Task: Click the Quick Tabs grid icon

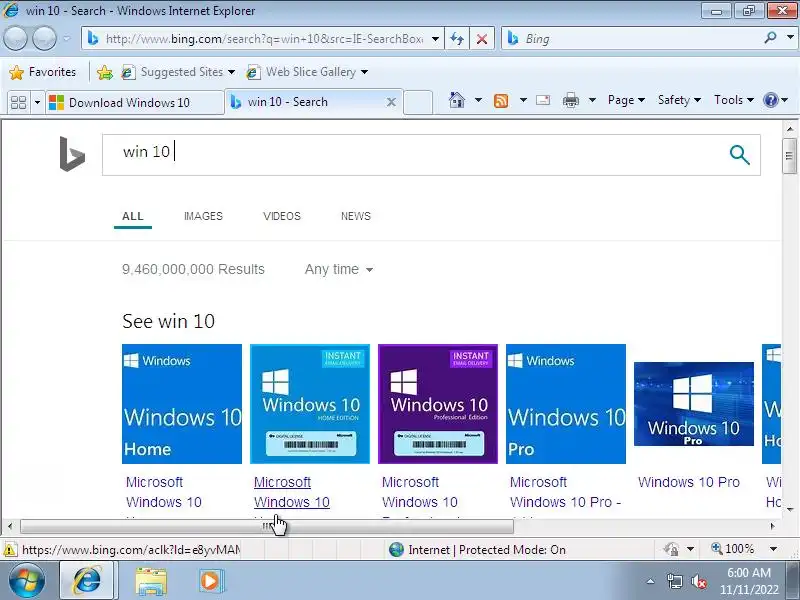Action: pos(18,103)
